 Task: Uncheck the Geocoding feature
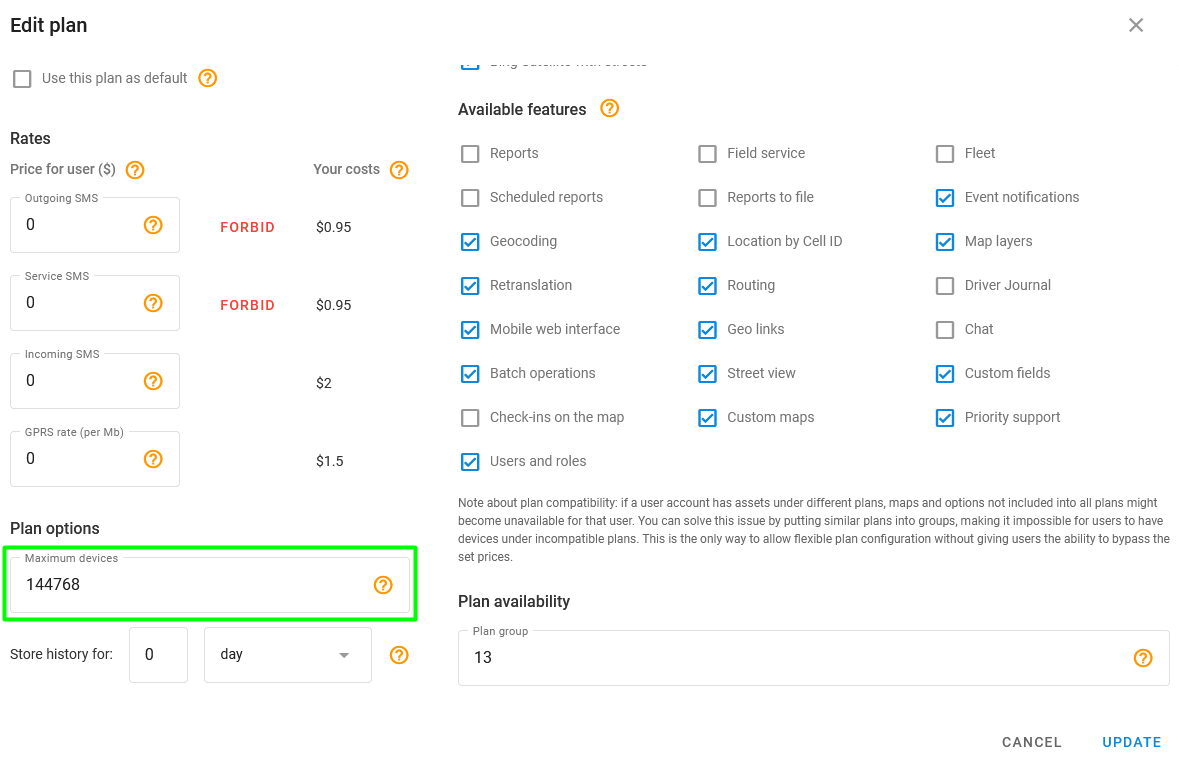click(470, 242)
